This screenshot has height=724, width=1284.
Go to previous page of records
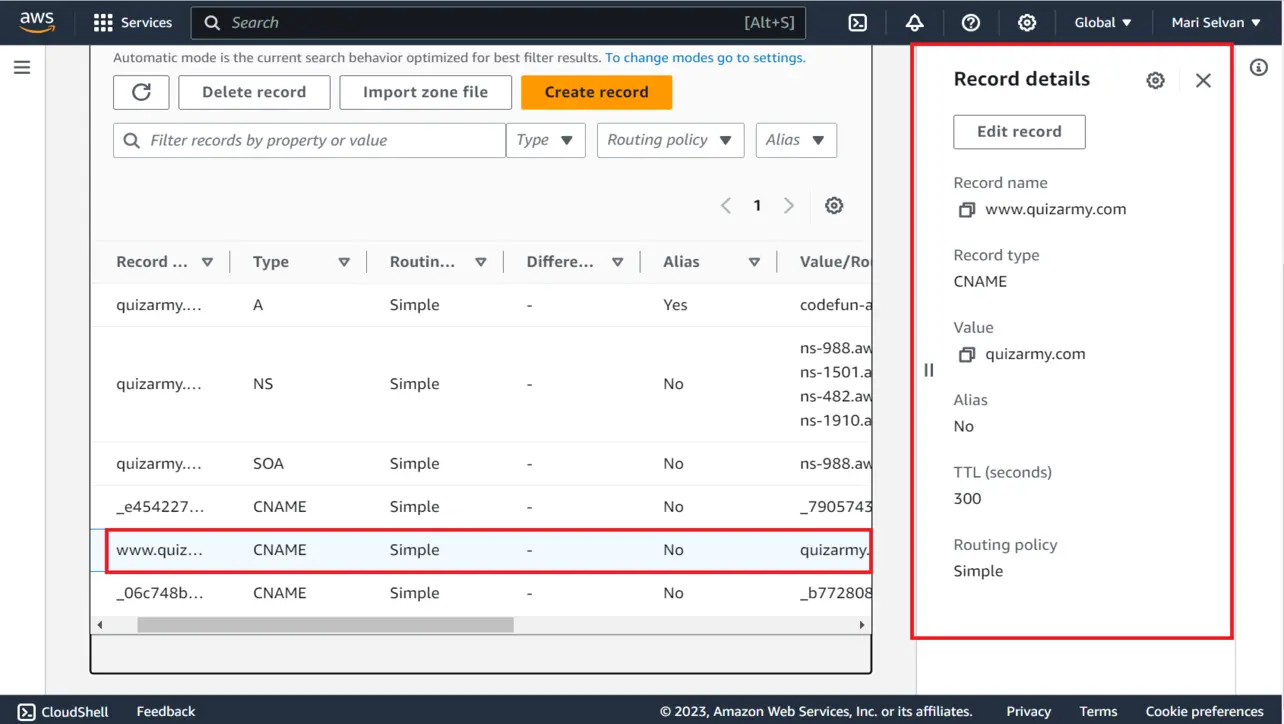pos(726,205)
